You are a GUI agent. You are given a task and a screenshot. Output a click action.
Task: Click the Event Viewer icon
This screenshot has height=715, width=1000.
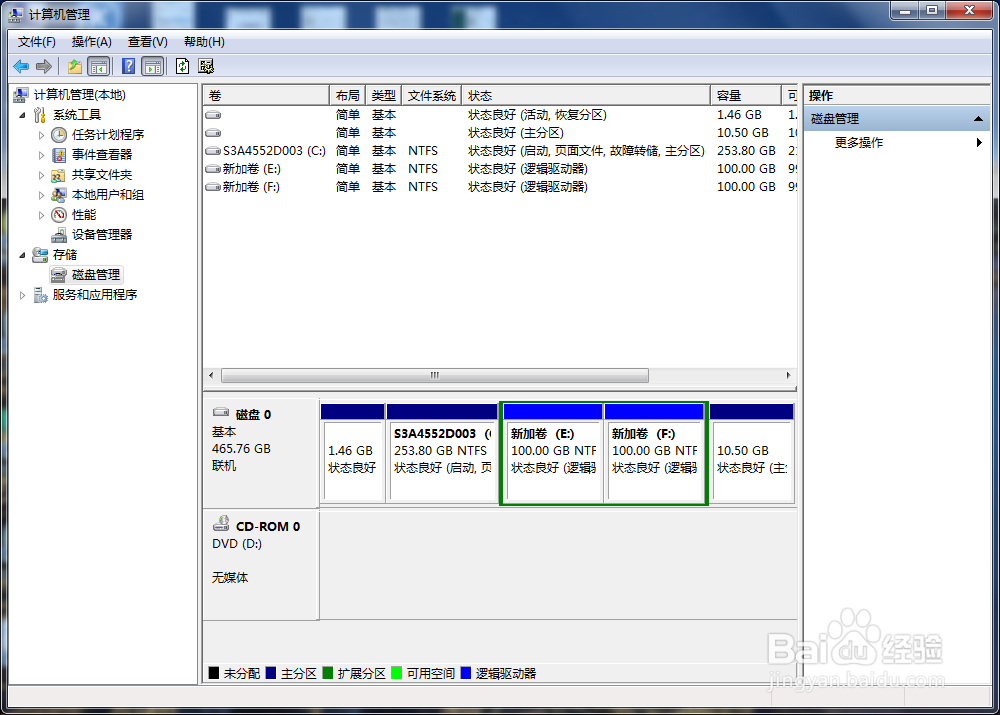click(x=59, y=155)
